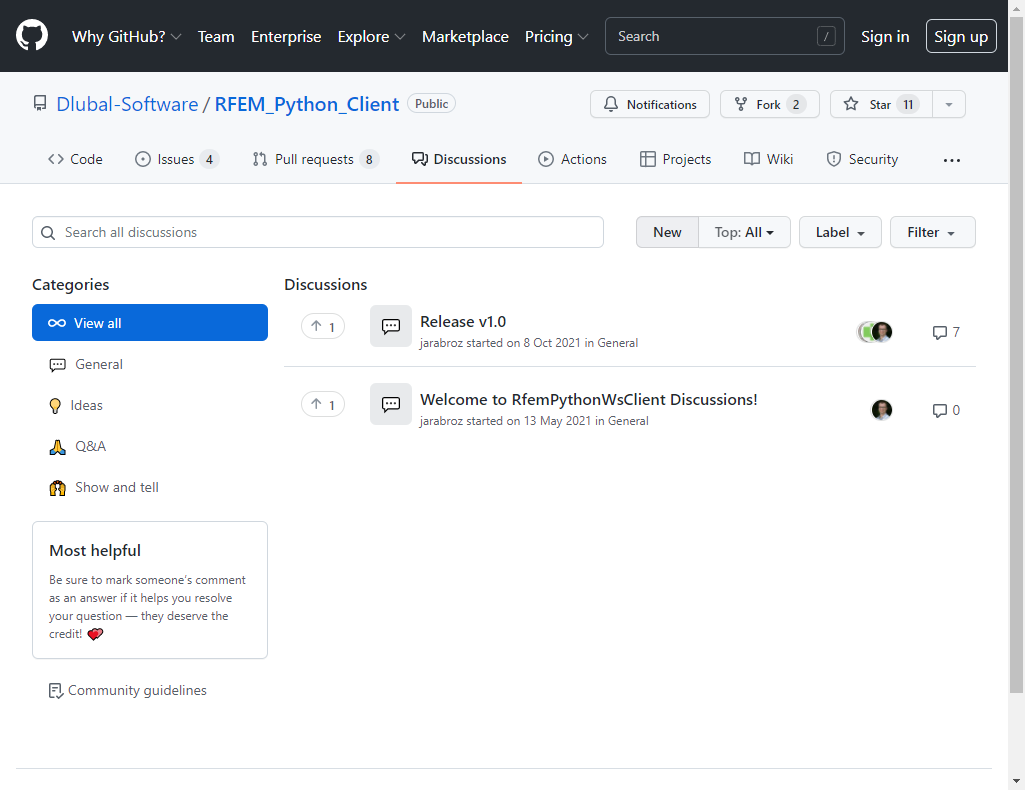Click the comment count on Release v1.0
Viewport: 1025px width, 790px height.
[x=946, y=332]
